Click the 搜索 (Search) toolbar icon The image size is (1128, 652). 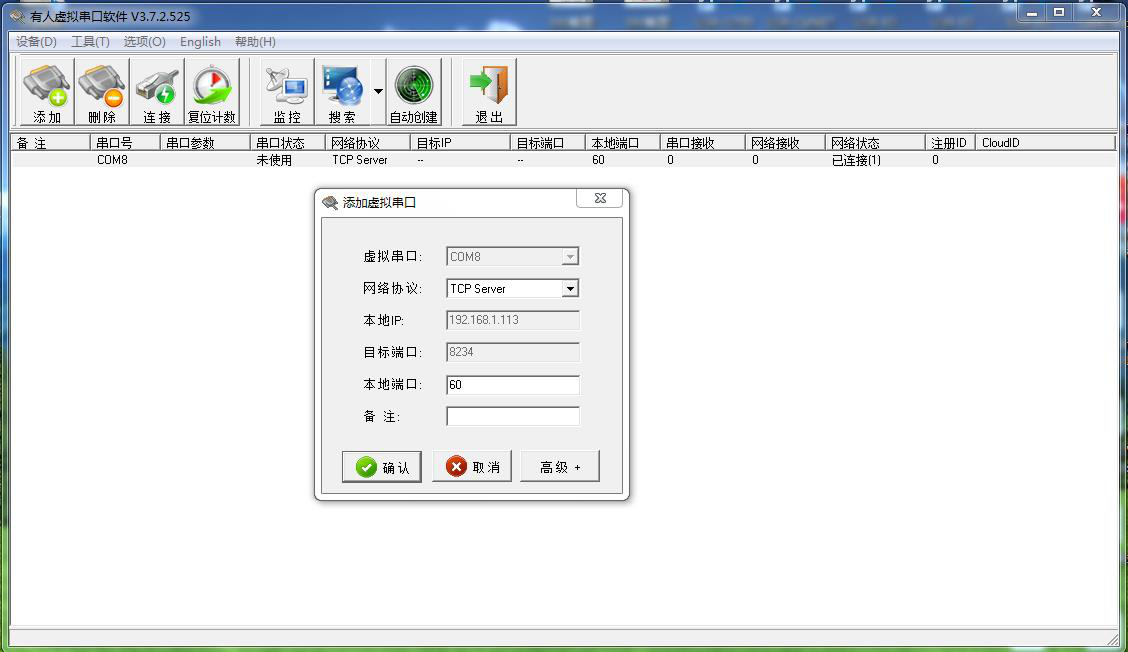342,92
